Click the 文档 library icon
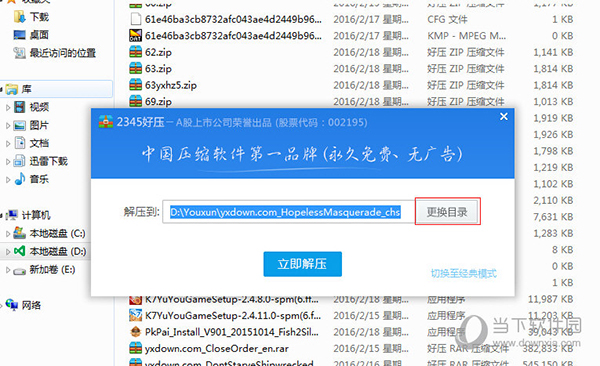 20,143
